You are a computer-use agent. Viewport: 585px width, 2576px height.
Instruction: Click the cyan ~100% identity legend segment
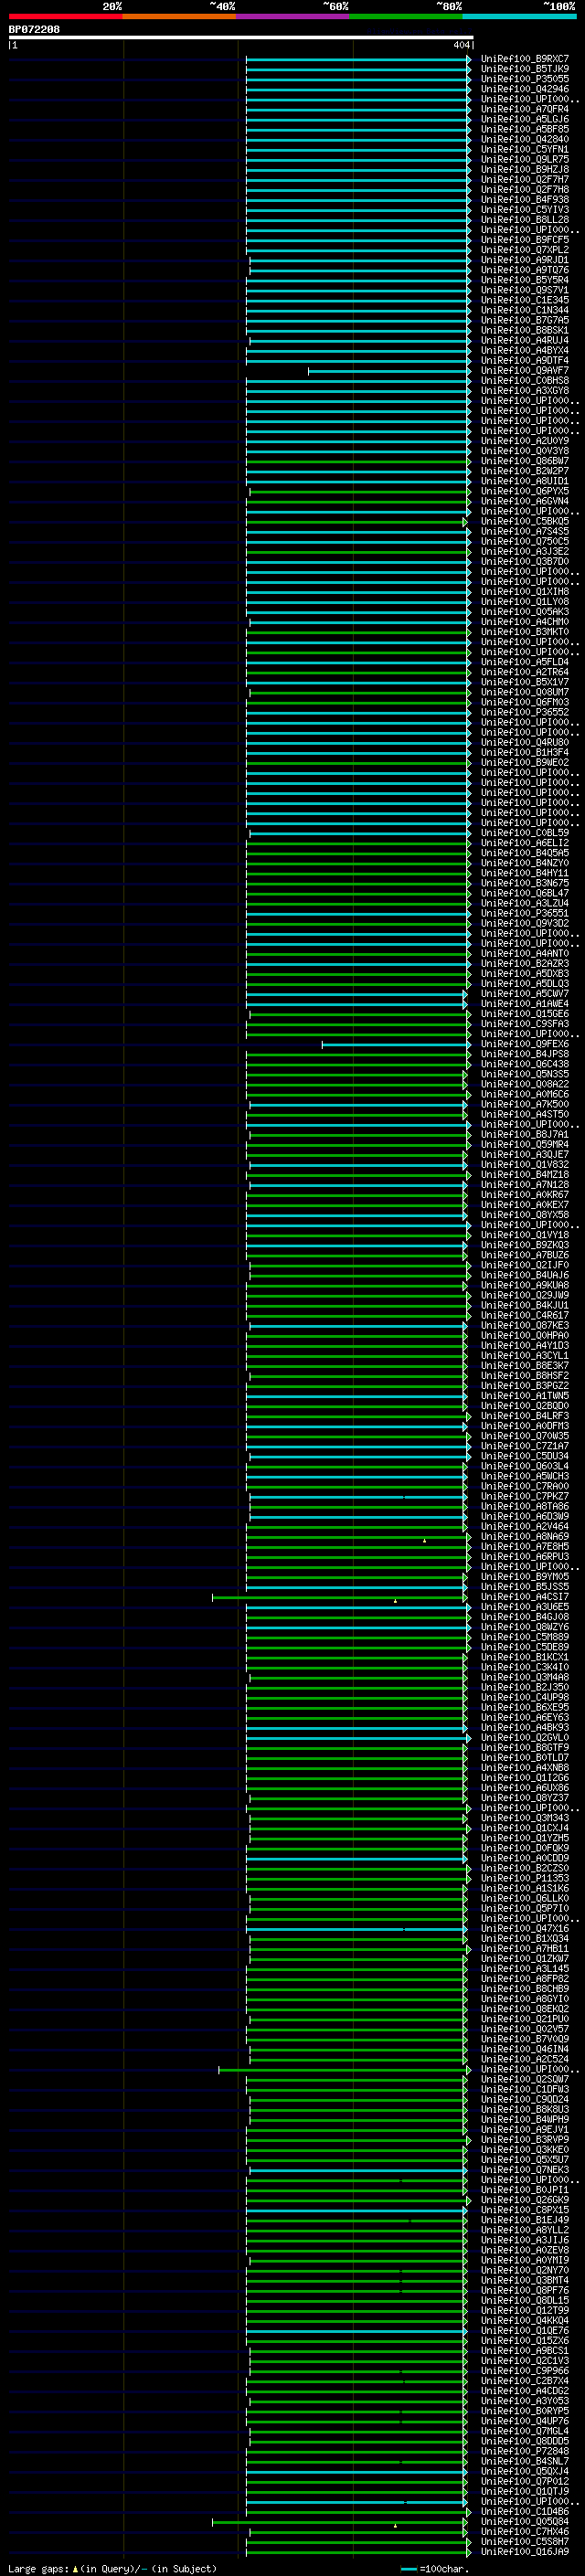click(520, 16)
